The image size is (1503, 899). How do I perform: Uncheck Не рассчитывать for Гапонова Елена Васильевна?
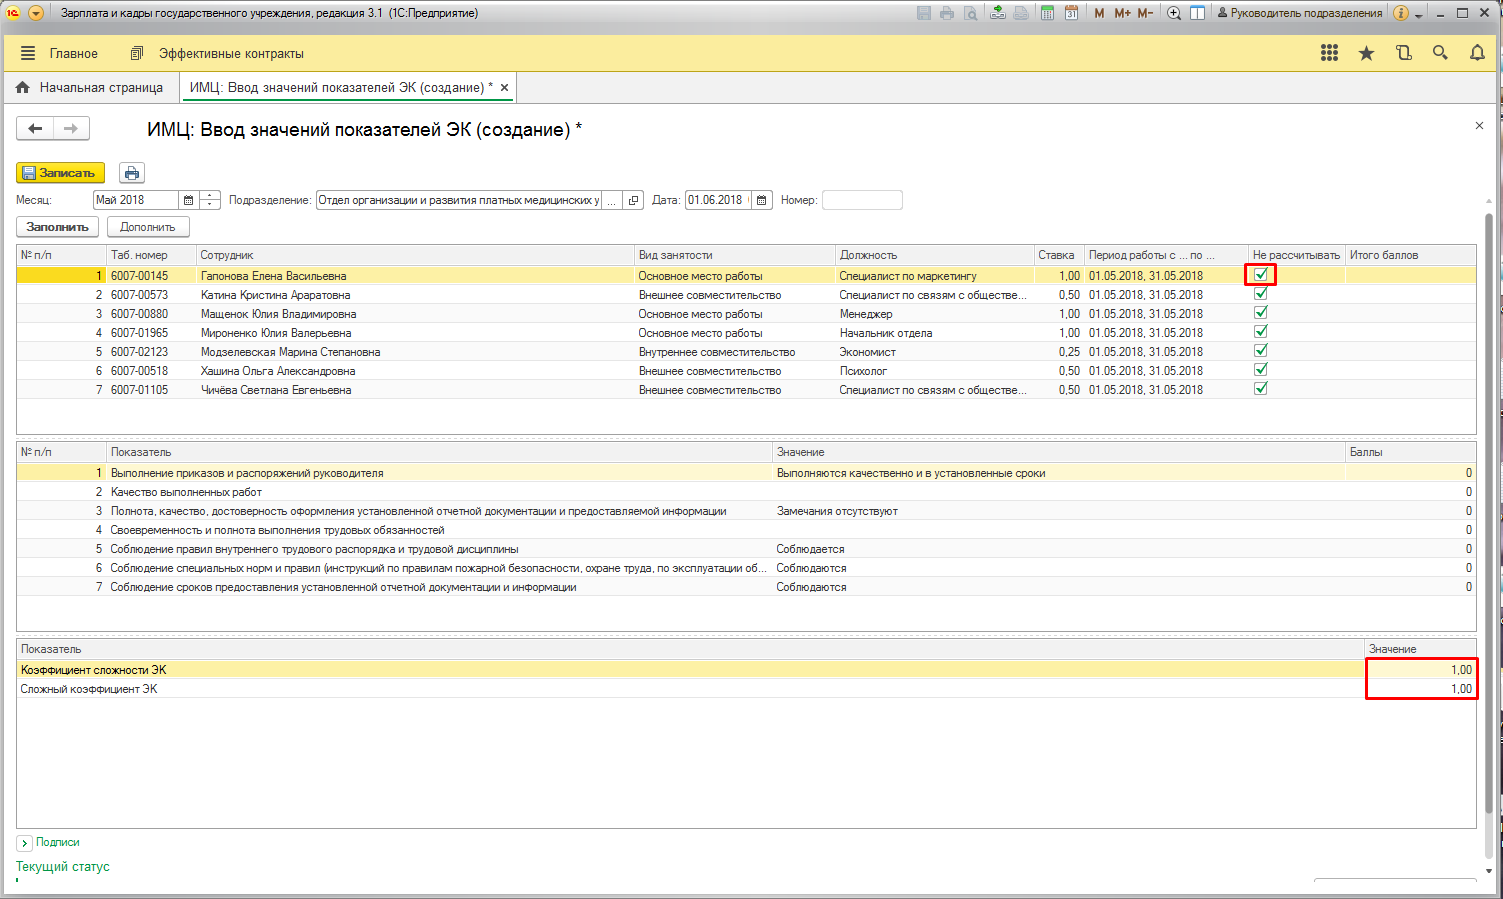tap(1261, 275)
